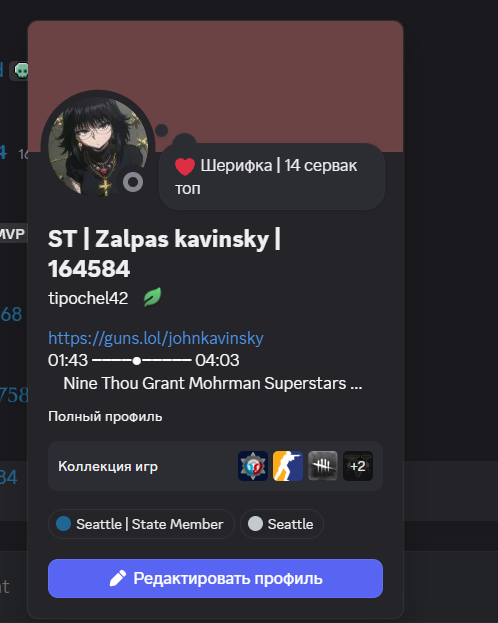Show the +2 more games icon
This screenshot has height=623, width=498.
coord(358,466)
